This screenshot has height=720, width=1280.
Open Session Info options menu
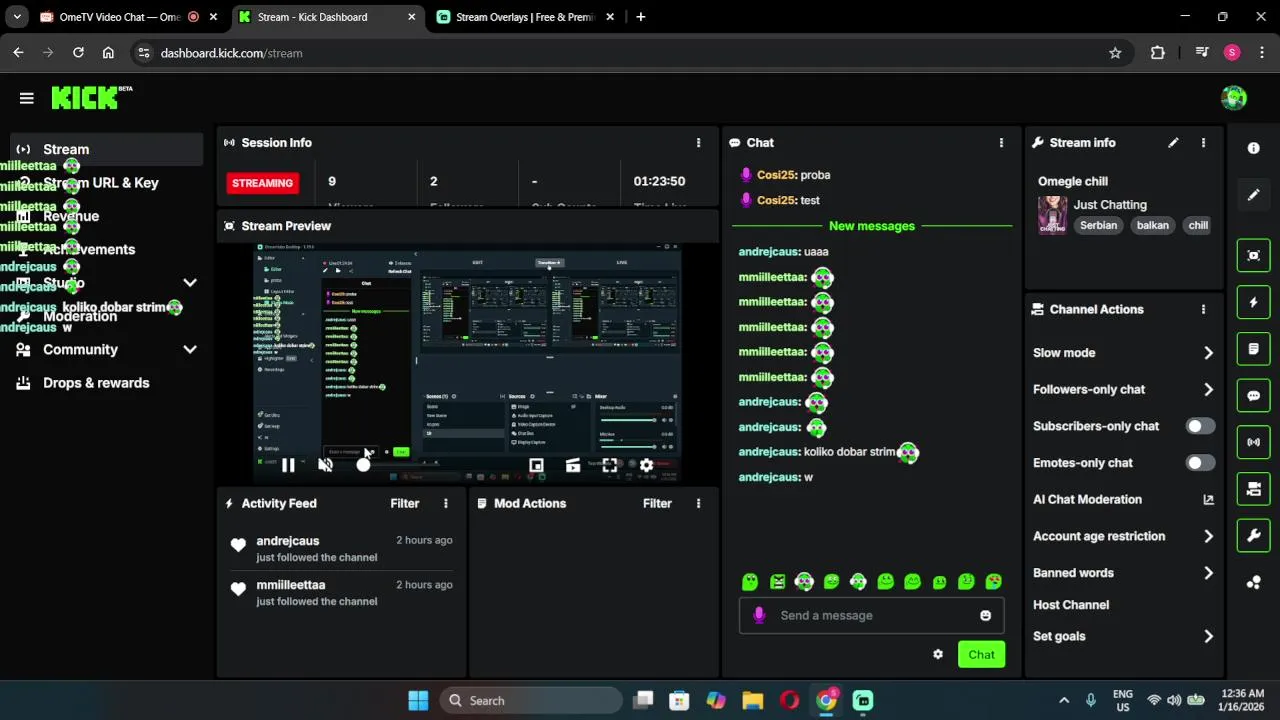pos(698,143)
